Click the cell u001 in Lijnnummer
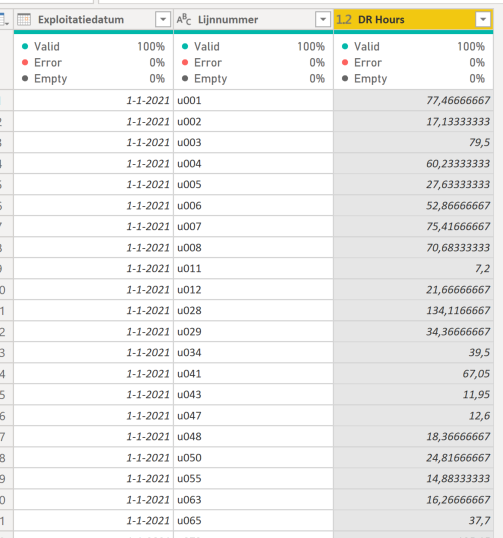Viewport: 503px width, 538px height. coord(253,101)
